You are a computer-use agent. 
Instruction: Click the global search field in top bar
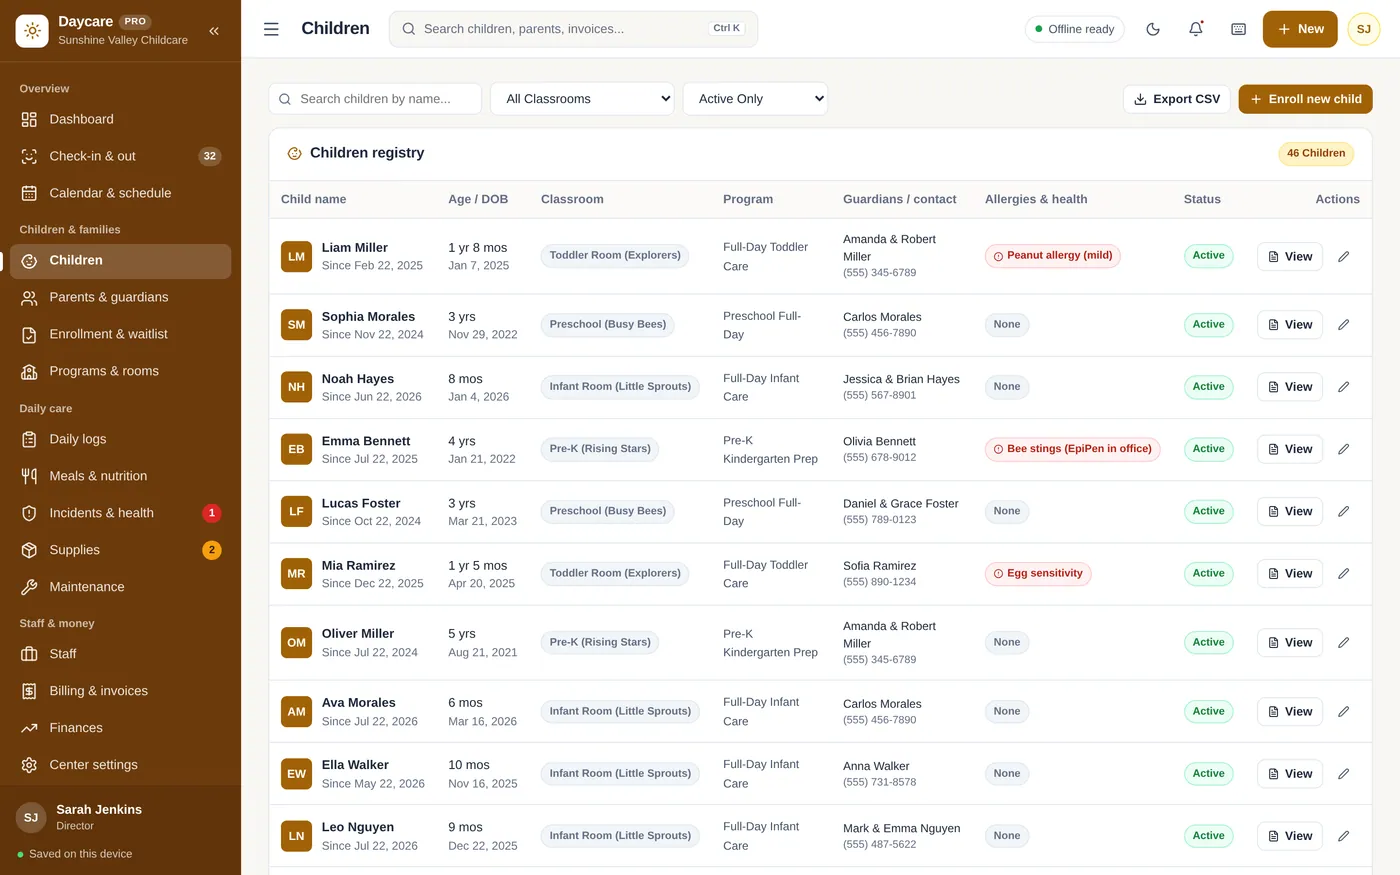pyautogui.click(x=573, y=29)
